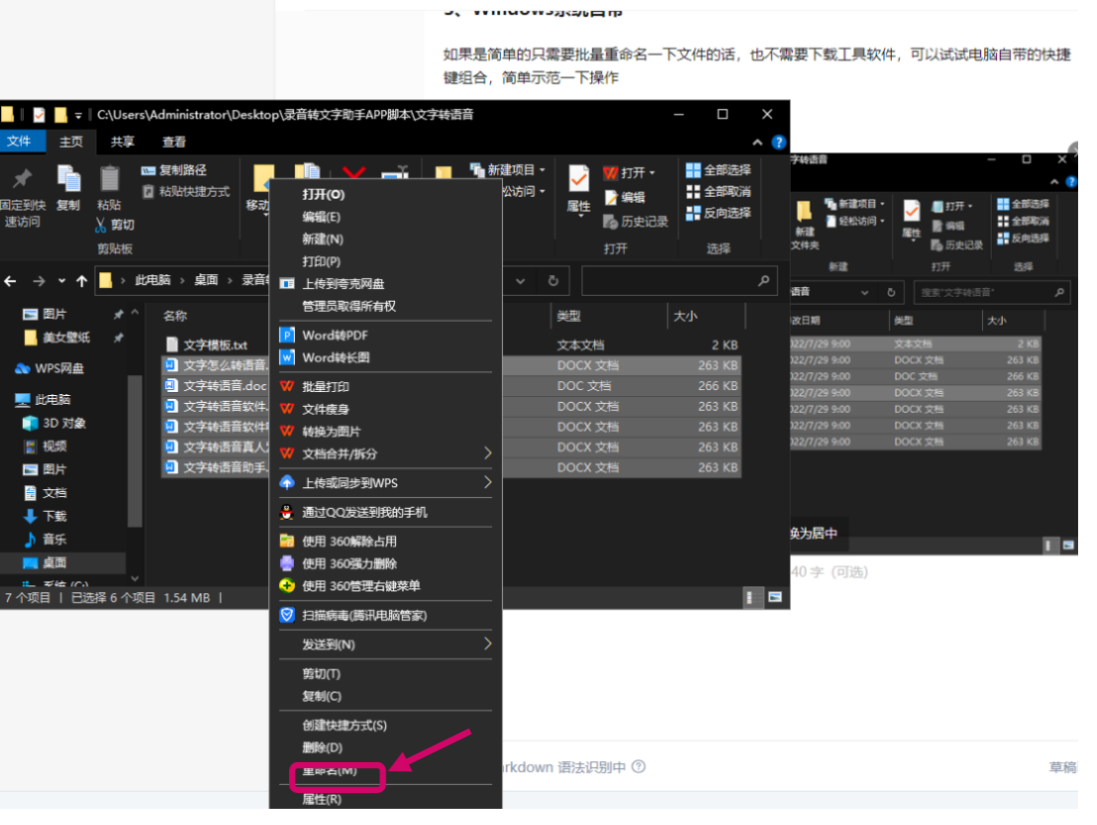Refresh the front window address bar
Screen dimensions: 1097x825
point(553,281)
